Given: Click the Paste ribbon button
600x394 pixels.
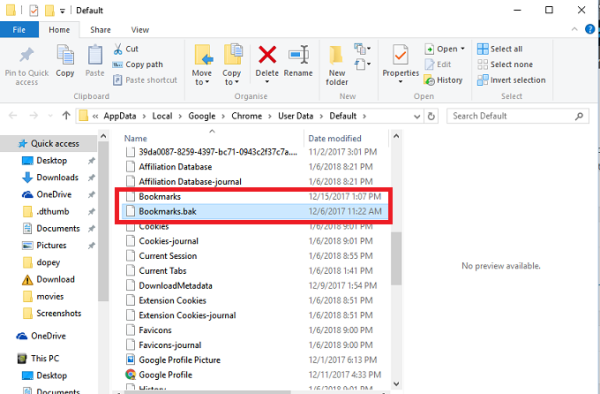Looking at the screenshot, I should point(95,61).
